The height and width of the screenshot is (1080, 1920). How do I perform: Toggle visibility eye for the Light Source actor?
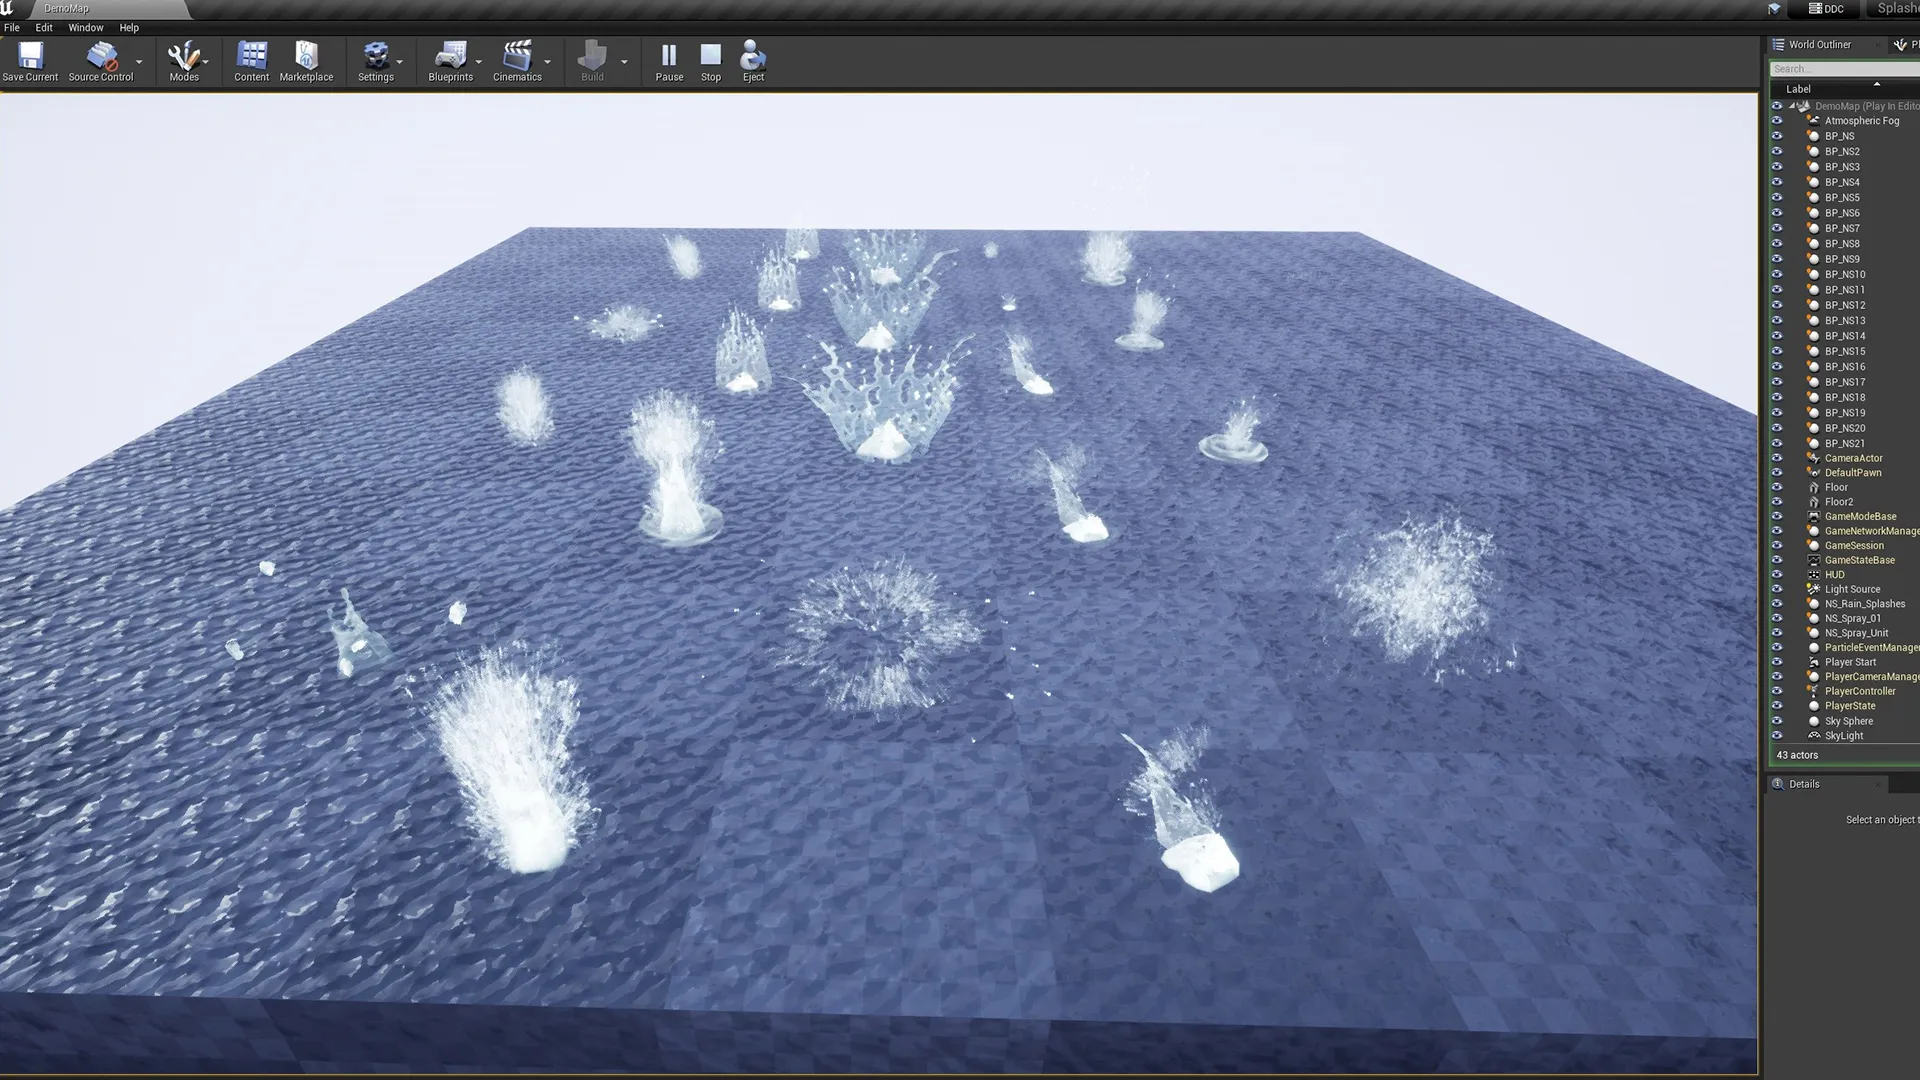point(1777,589)
